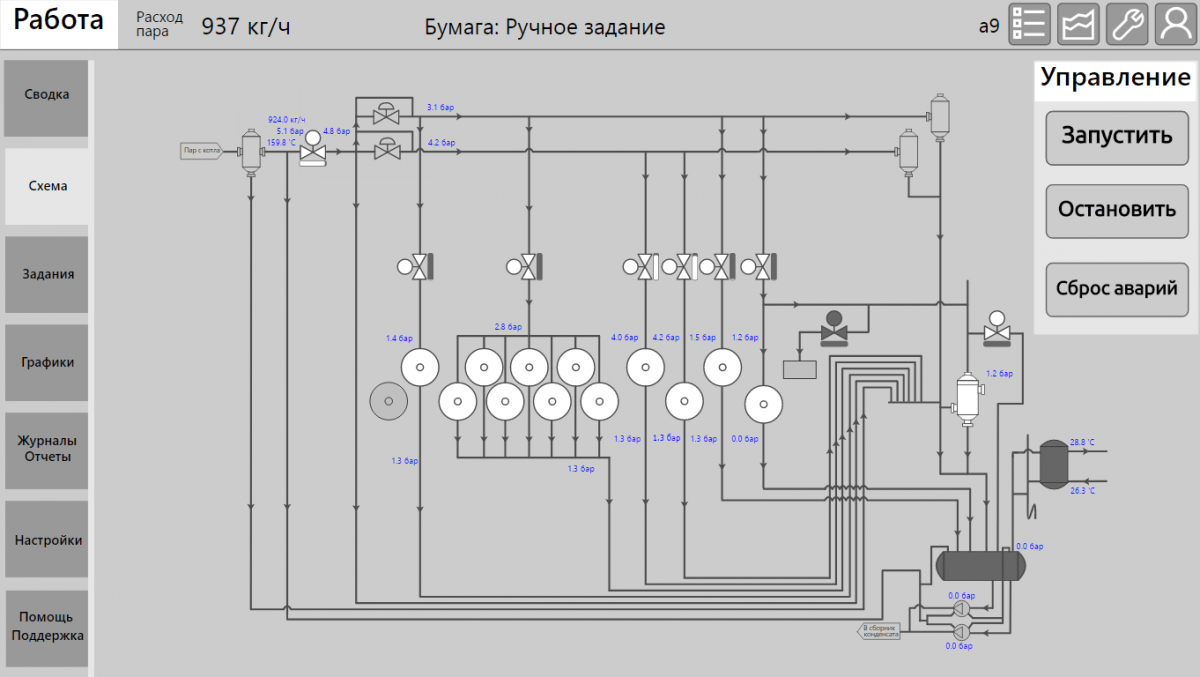Open the trend chart icon in header
Viewport: 1200px width, 677px height.
(1078, 25)
